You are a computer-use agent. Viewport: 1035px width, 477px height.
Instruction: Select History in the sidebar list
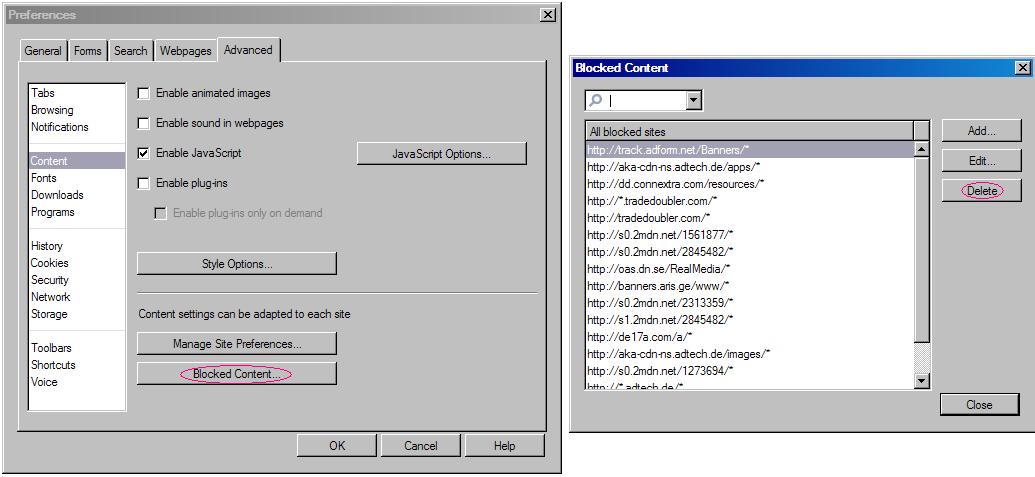click(x=47, y=246)
